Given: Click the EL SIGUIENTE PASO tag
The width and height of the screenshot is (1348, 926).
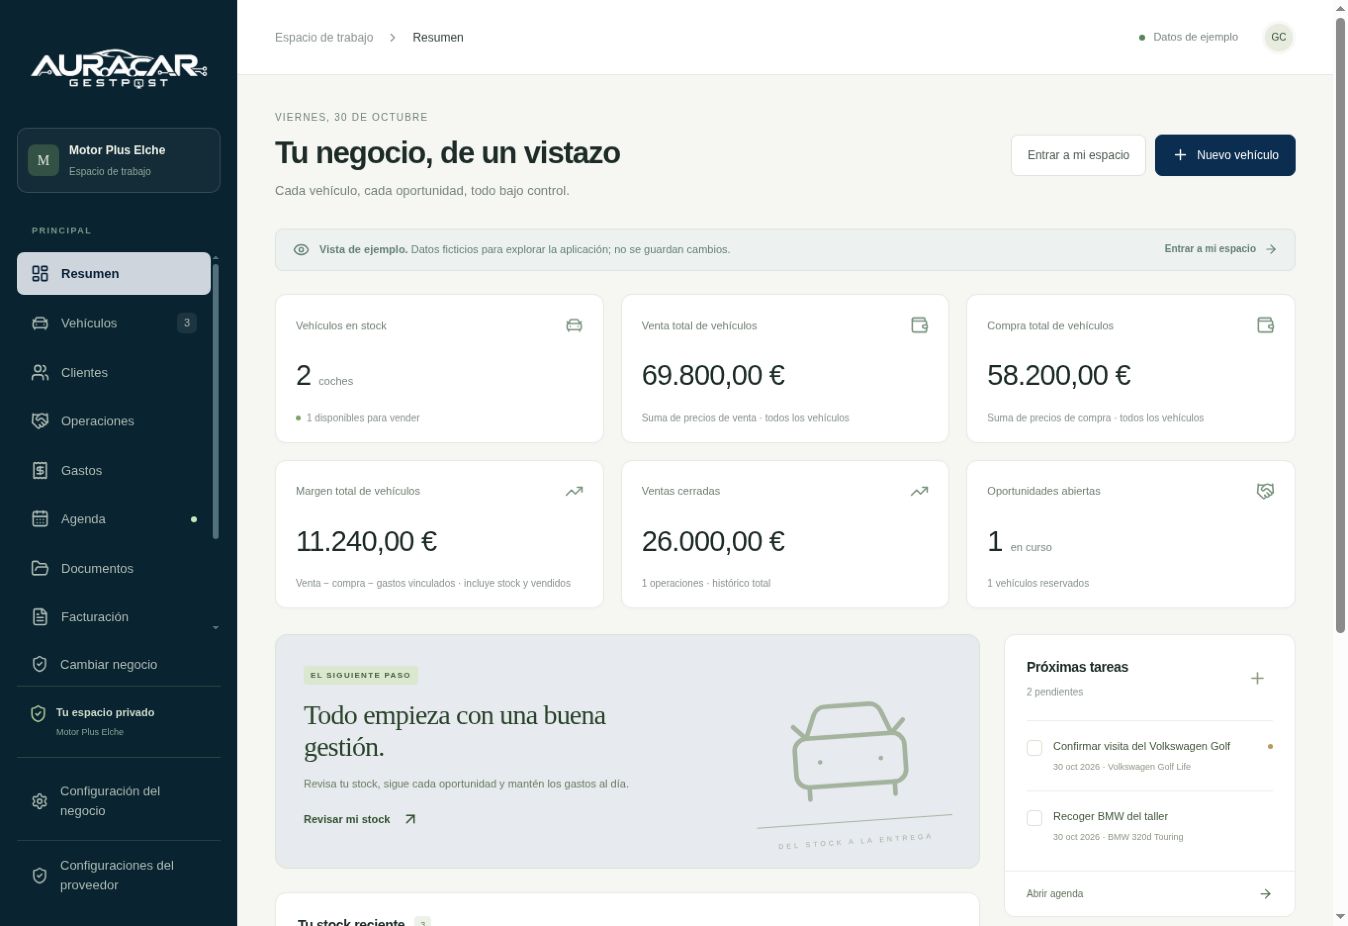Looking at the screenshot, I should 361,675.
